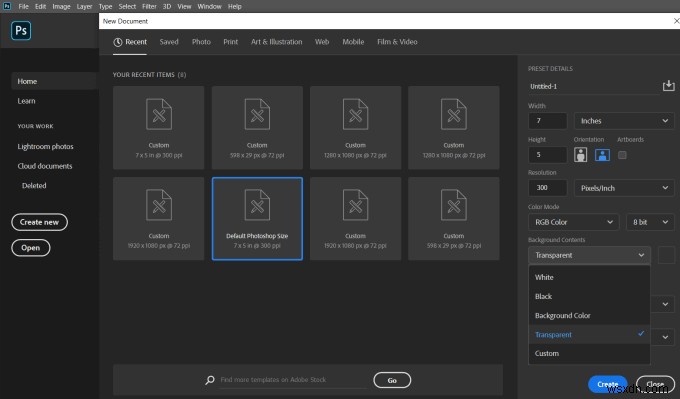Open the File menu

click(23, 7)
